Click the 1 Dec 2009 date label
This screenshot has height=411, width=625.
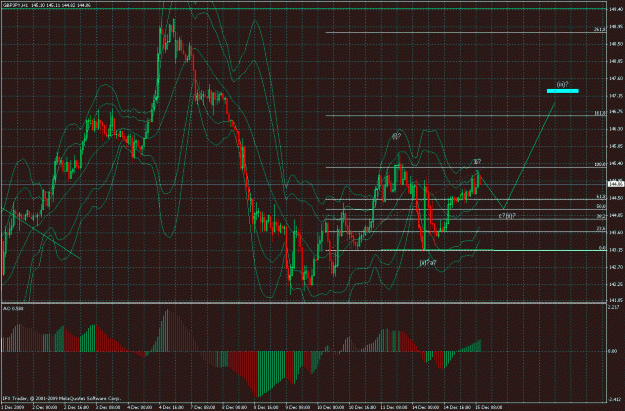14,407
